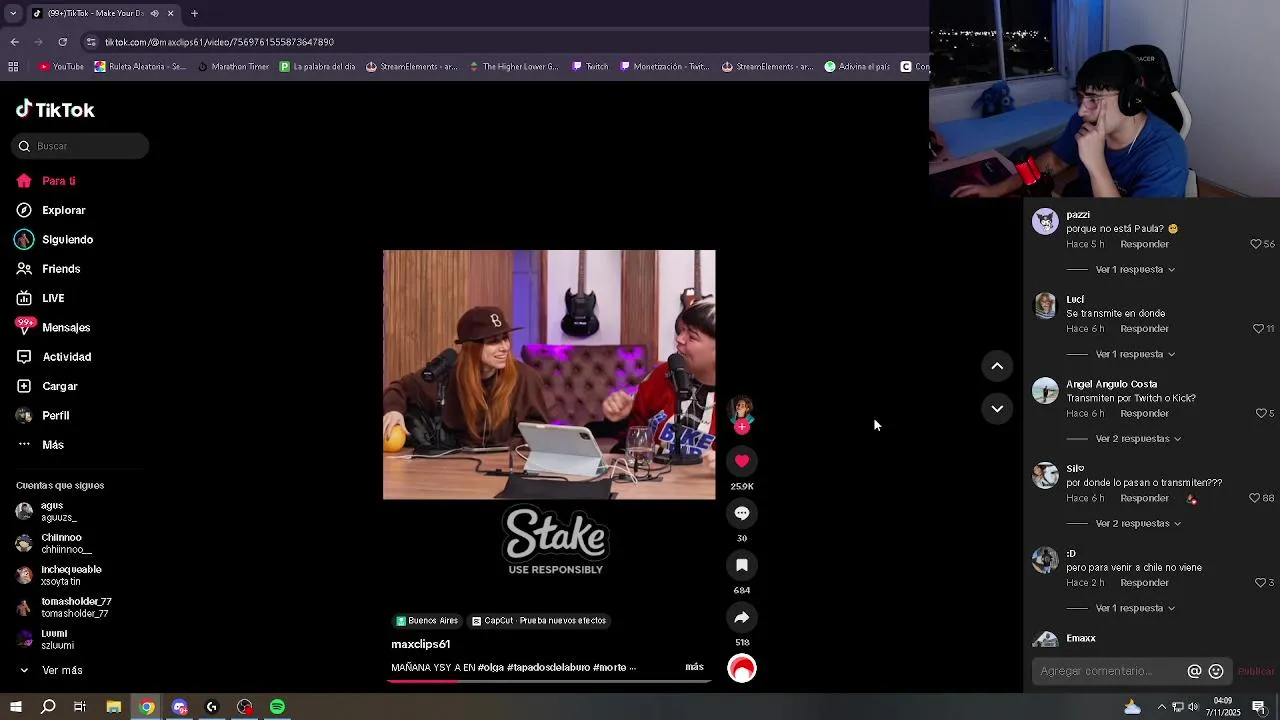Like Angel Angulo Costa's comment
The height and width of the screenshot is (720, 1280).
tap(1260, 413)
